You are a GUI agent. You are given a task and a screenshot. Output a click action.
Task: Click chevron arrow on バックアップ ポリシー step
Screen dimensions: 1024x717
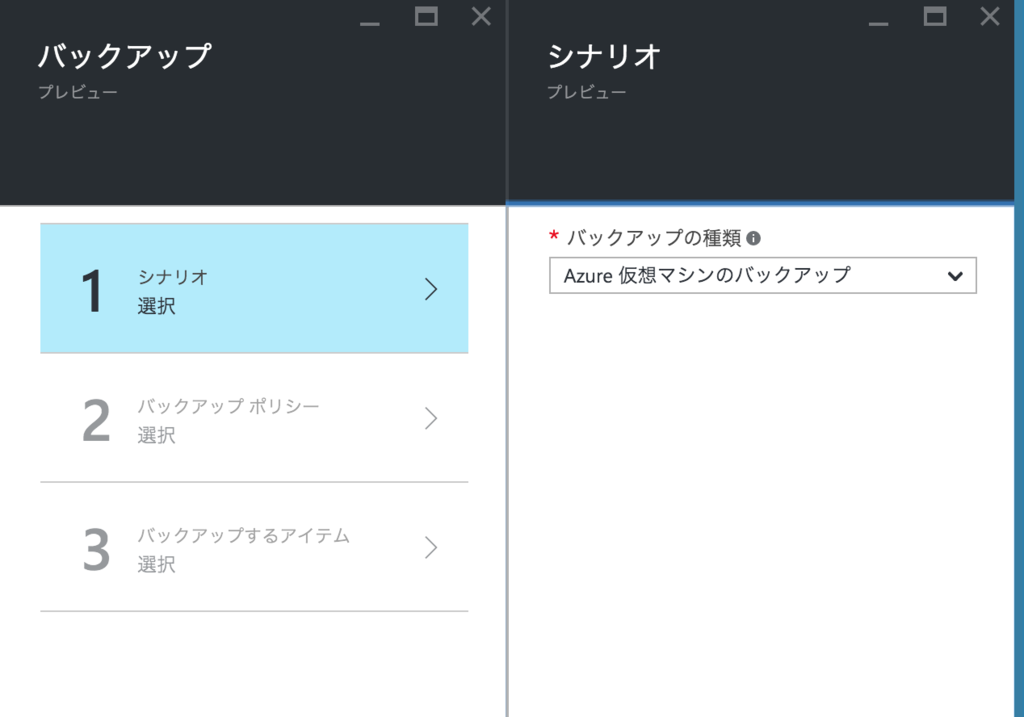[430, 418]
